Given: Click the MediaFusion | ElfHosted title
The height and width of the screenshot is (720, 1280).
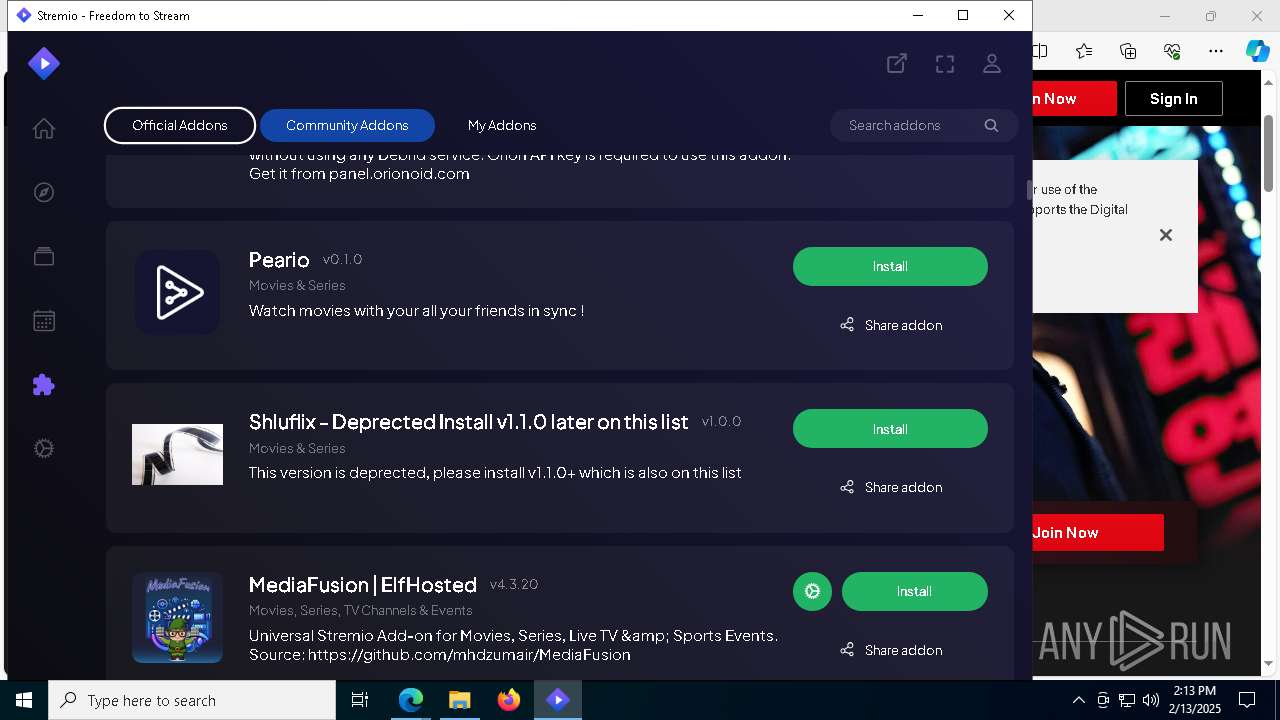Looking at the screenshot, I should (363, 585).
